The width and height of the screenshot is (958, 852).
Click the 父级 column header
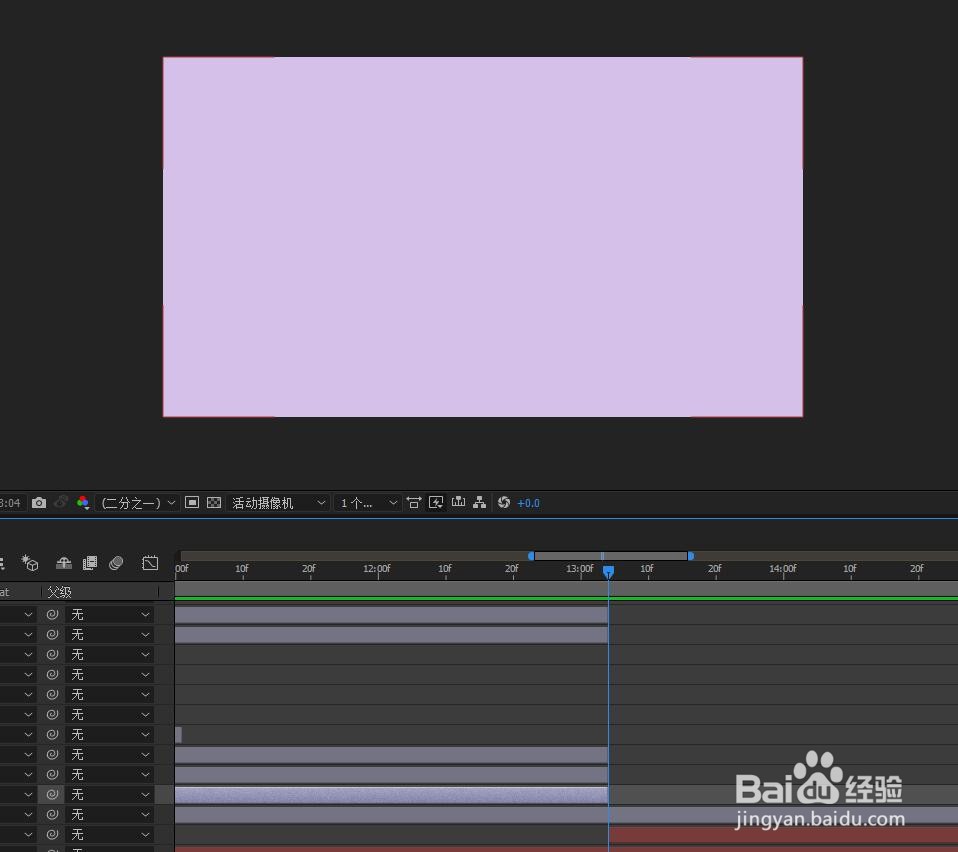pyautogui.click(x=59, y=592)
